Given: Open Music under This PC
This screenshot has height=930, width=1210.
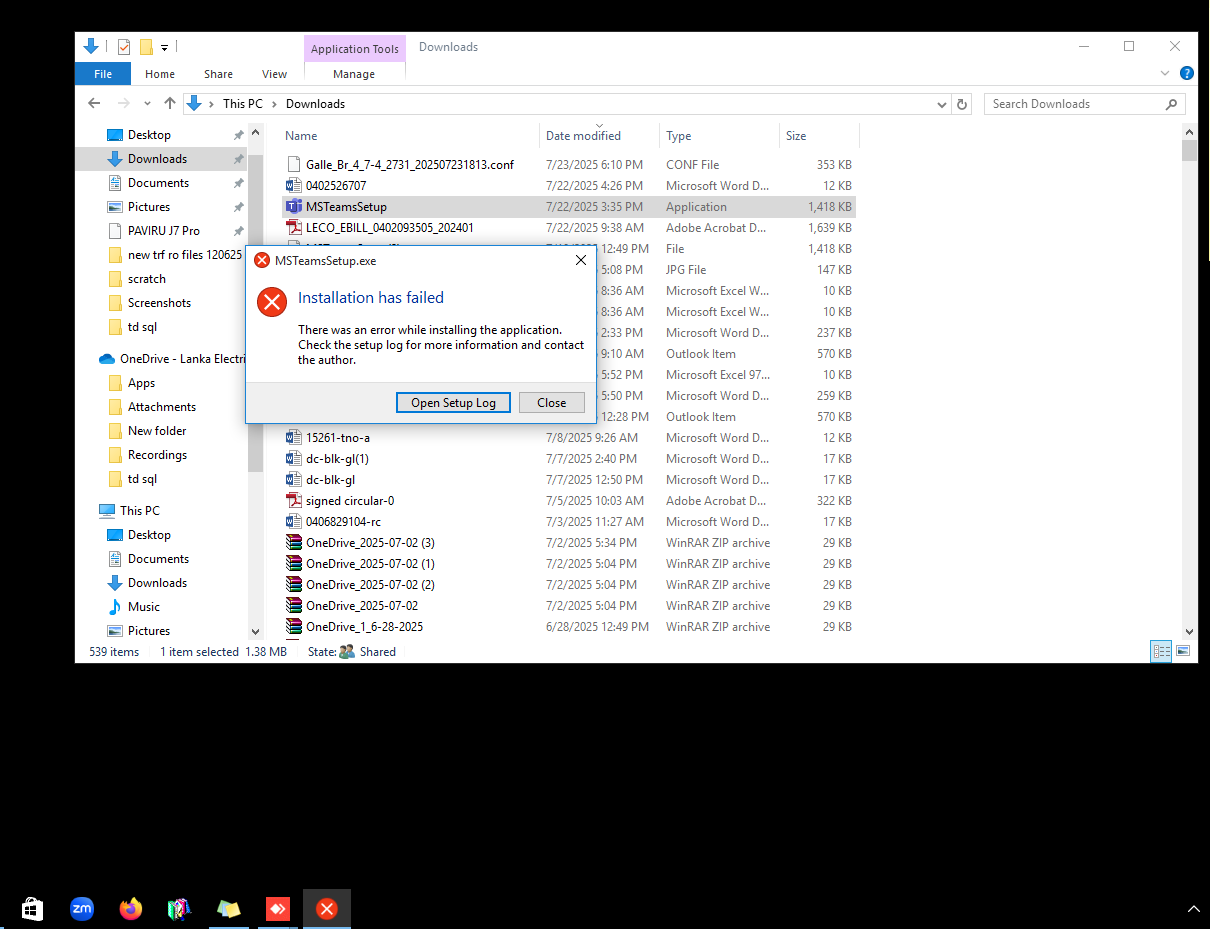Looking at the screenshot, I should (x=143, y=607).
